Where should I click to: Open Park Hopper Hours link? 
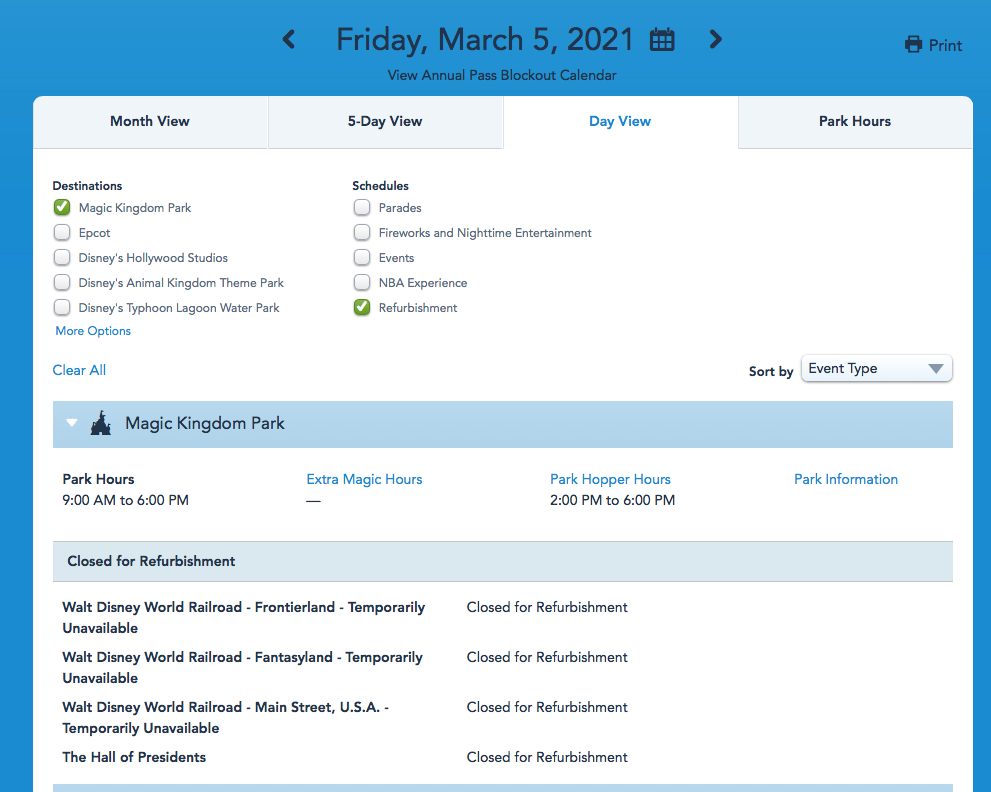610,479
